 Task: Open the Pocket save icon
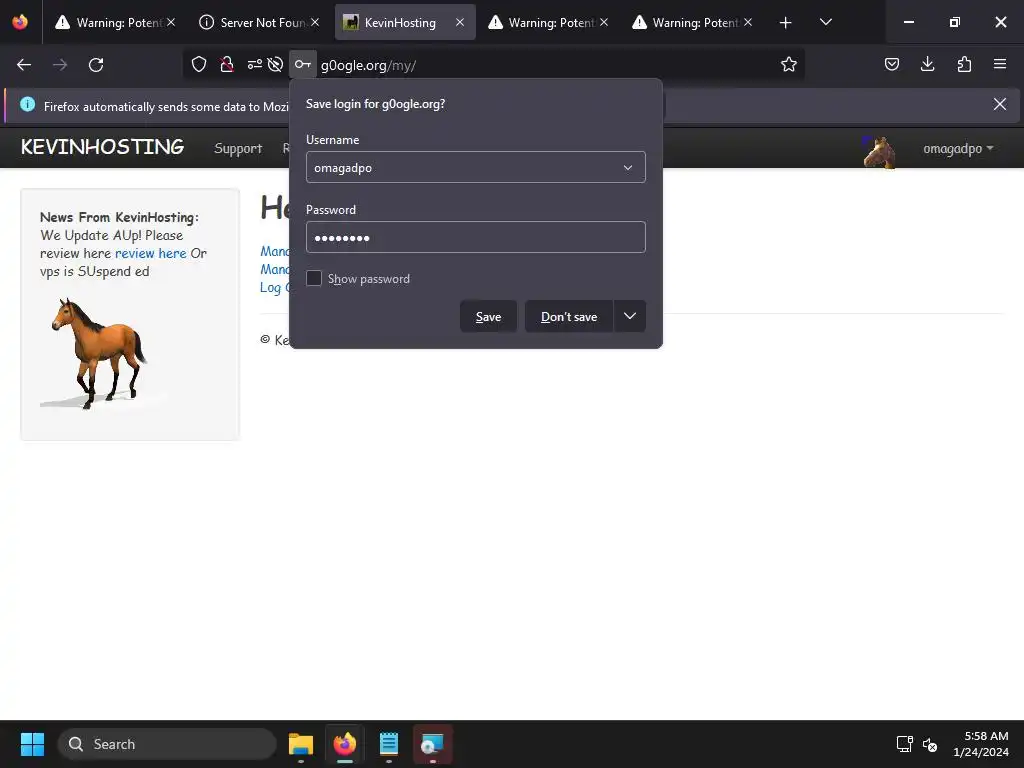[892, 64]
